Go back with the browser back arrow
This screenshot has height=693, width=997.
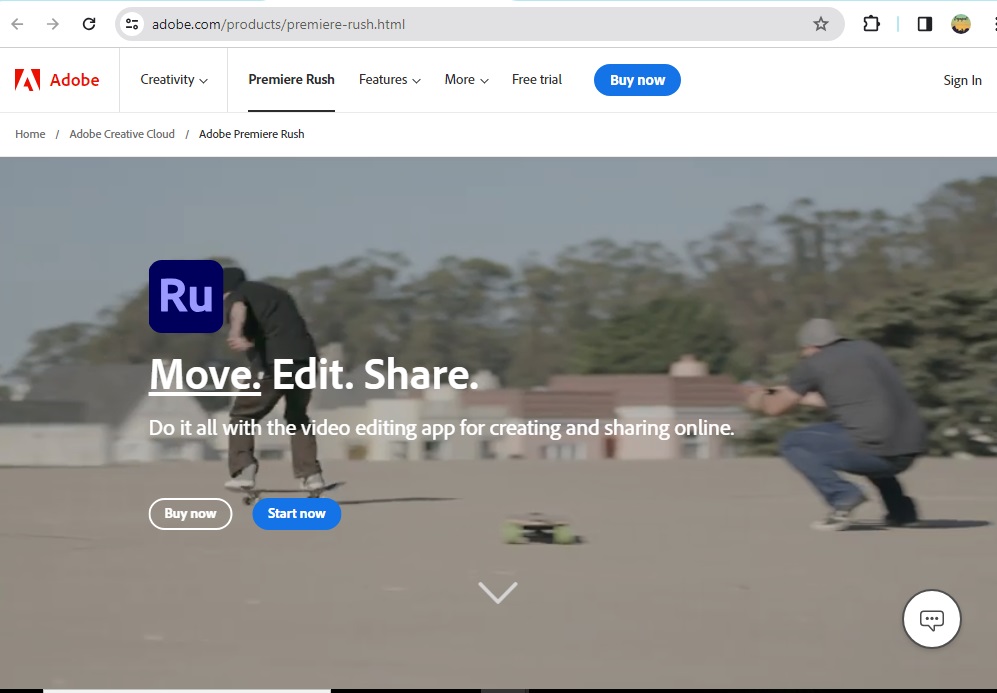click(17, 24)
